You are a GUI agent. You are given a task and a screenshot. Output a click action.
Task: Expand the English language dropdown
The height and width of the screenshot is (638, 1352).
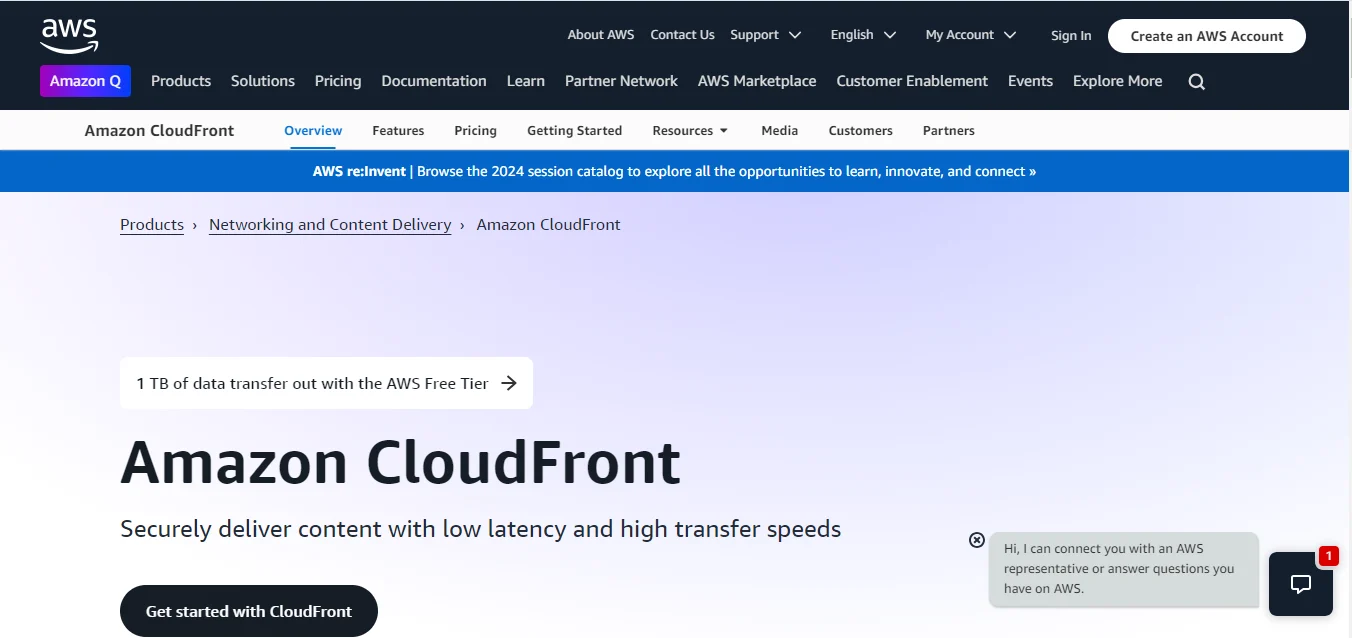click(x=863, y=34)
